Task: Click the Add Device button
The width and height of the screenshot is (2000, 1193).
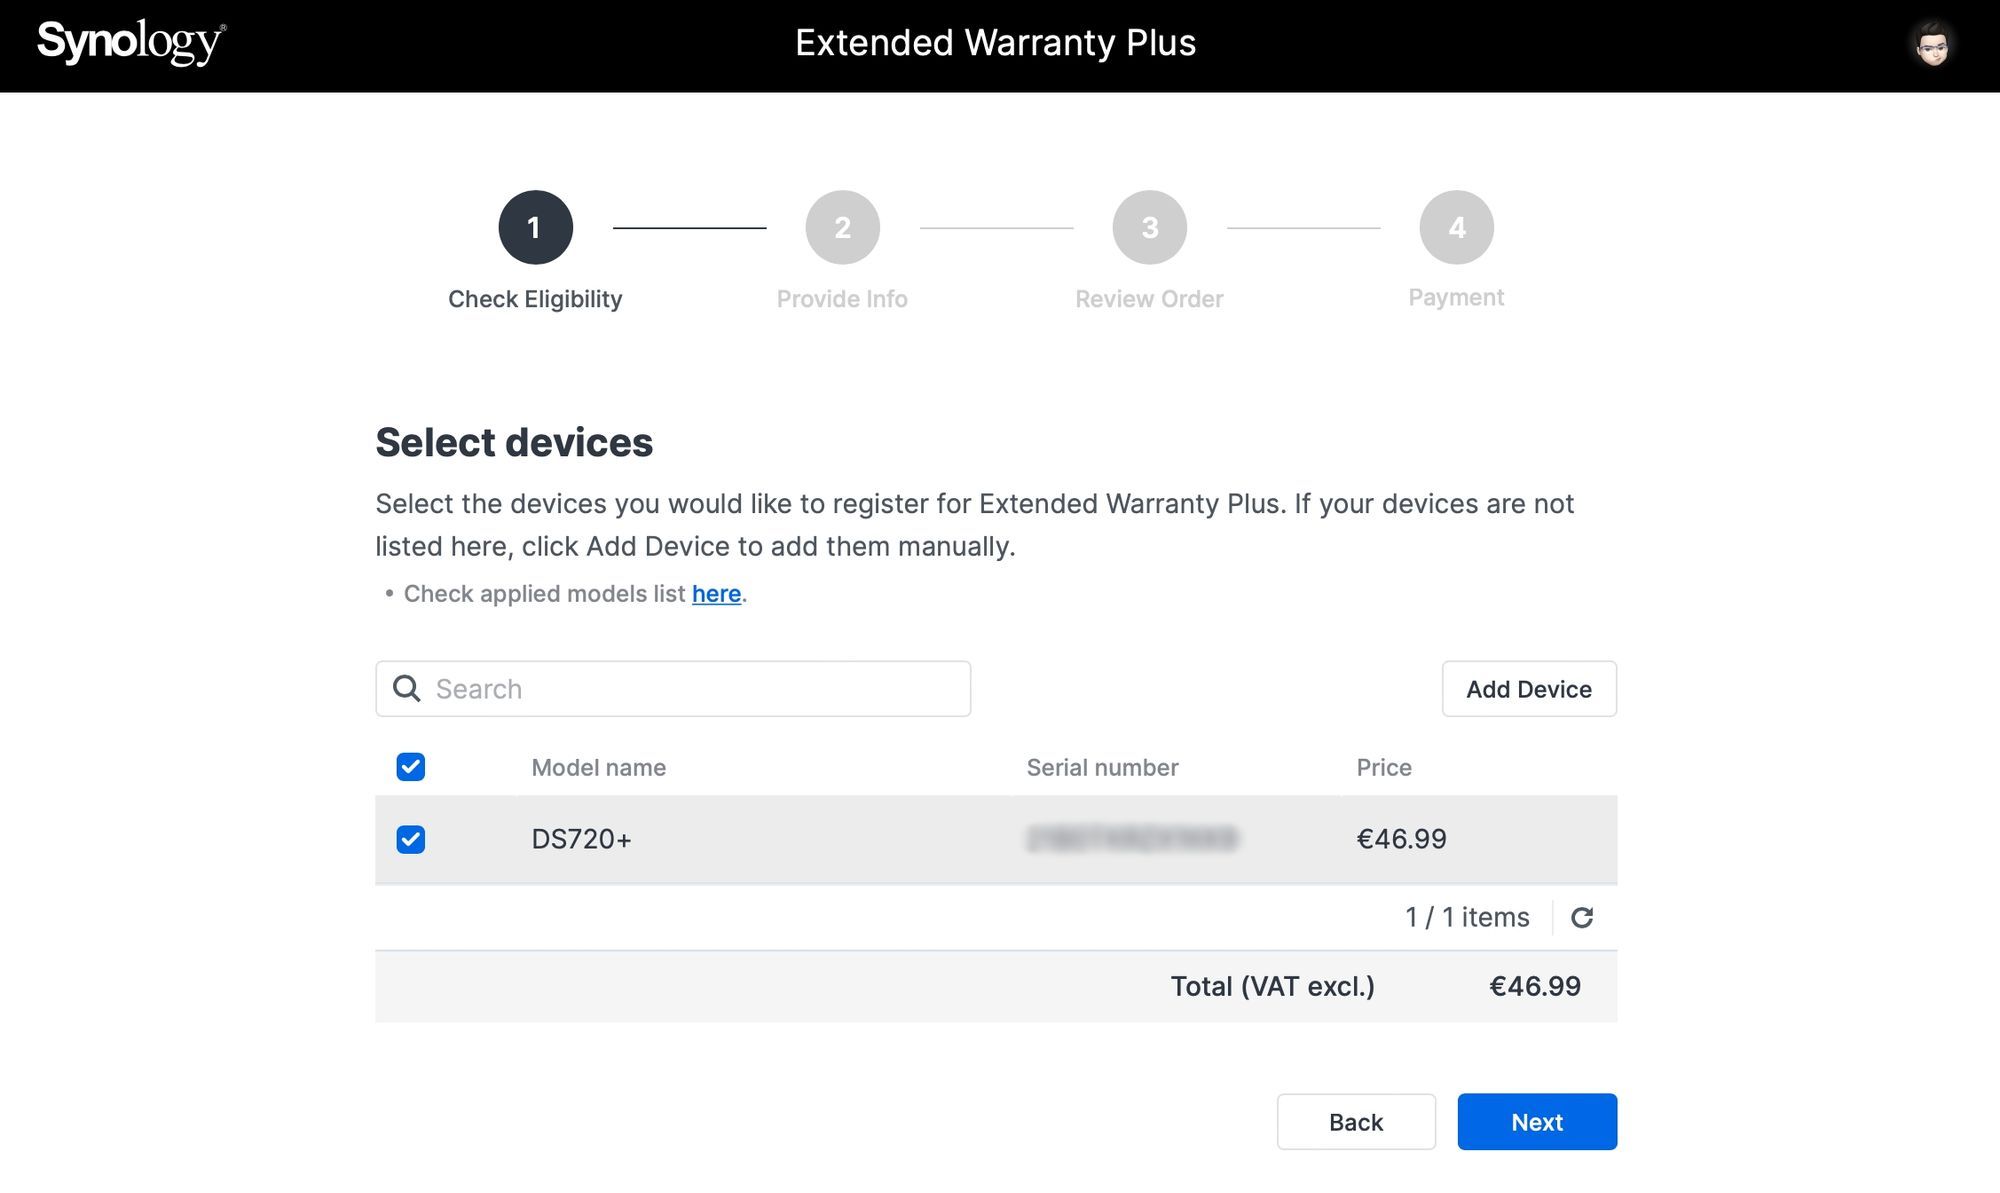Action: click(x=1529, y=689)
